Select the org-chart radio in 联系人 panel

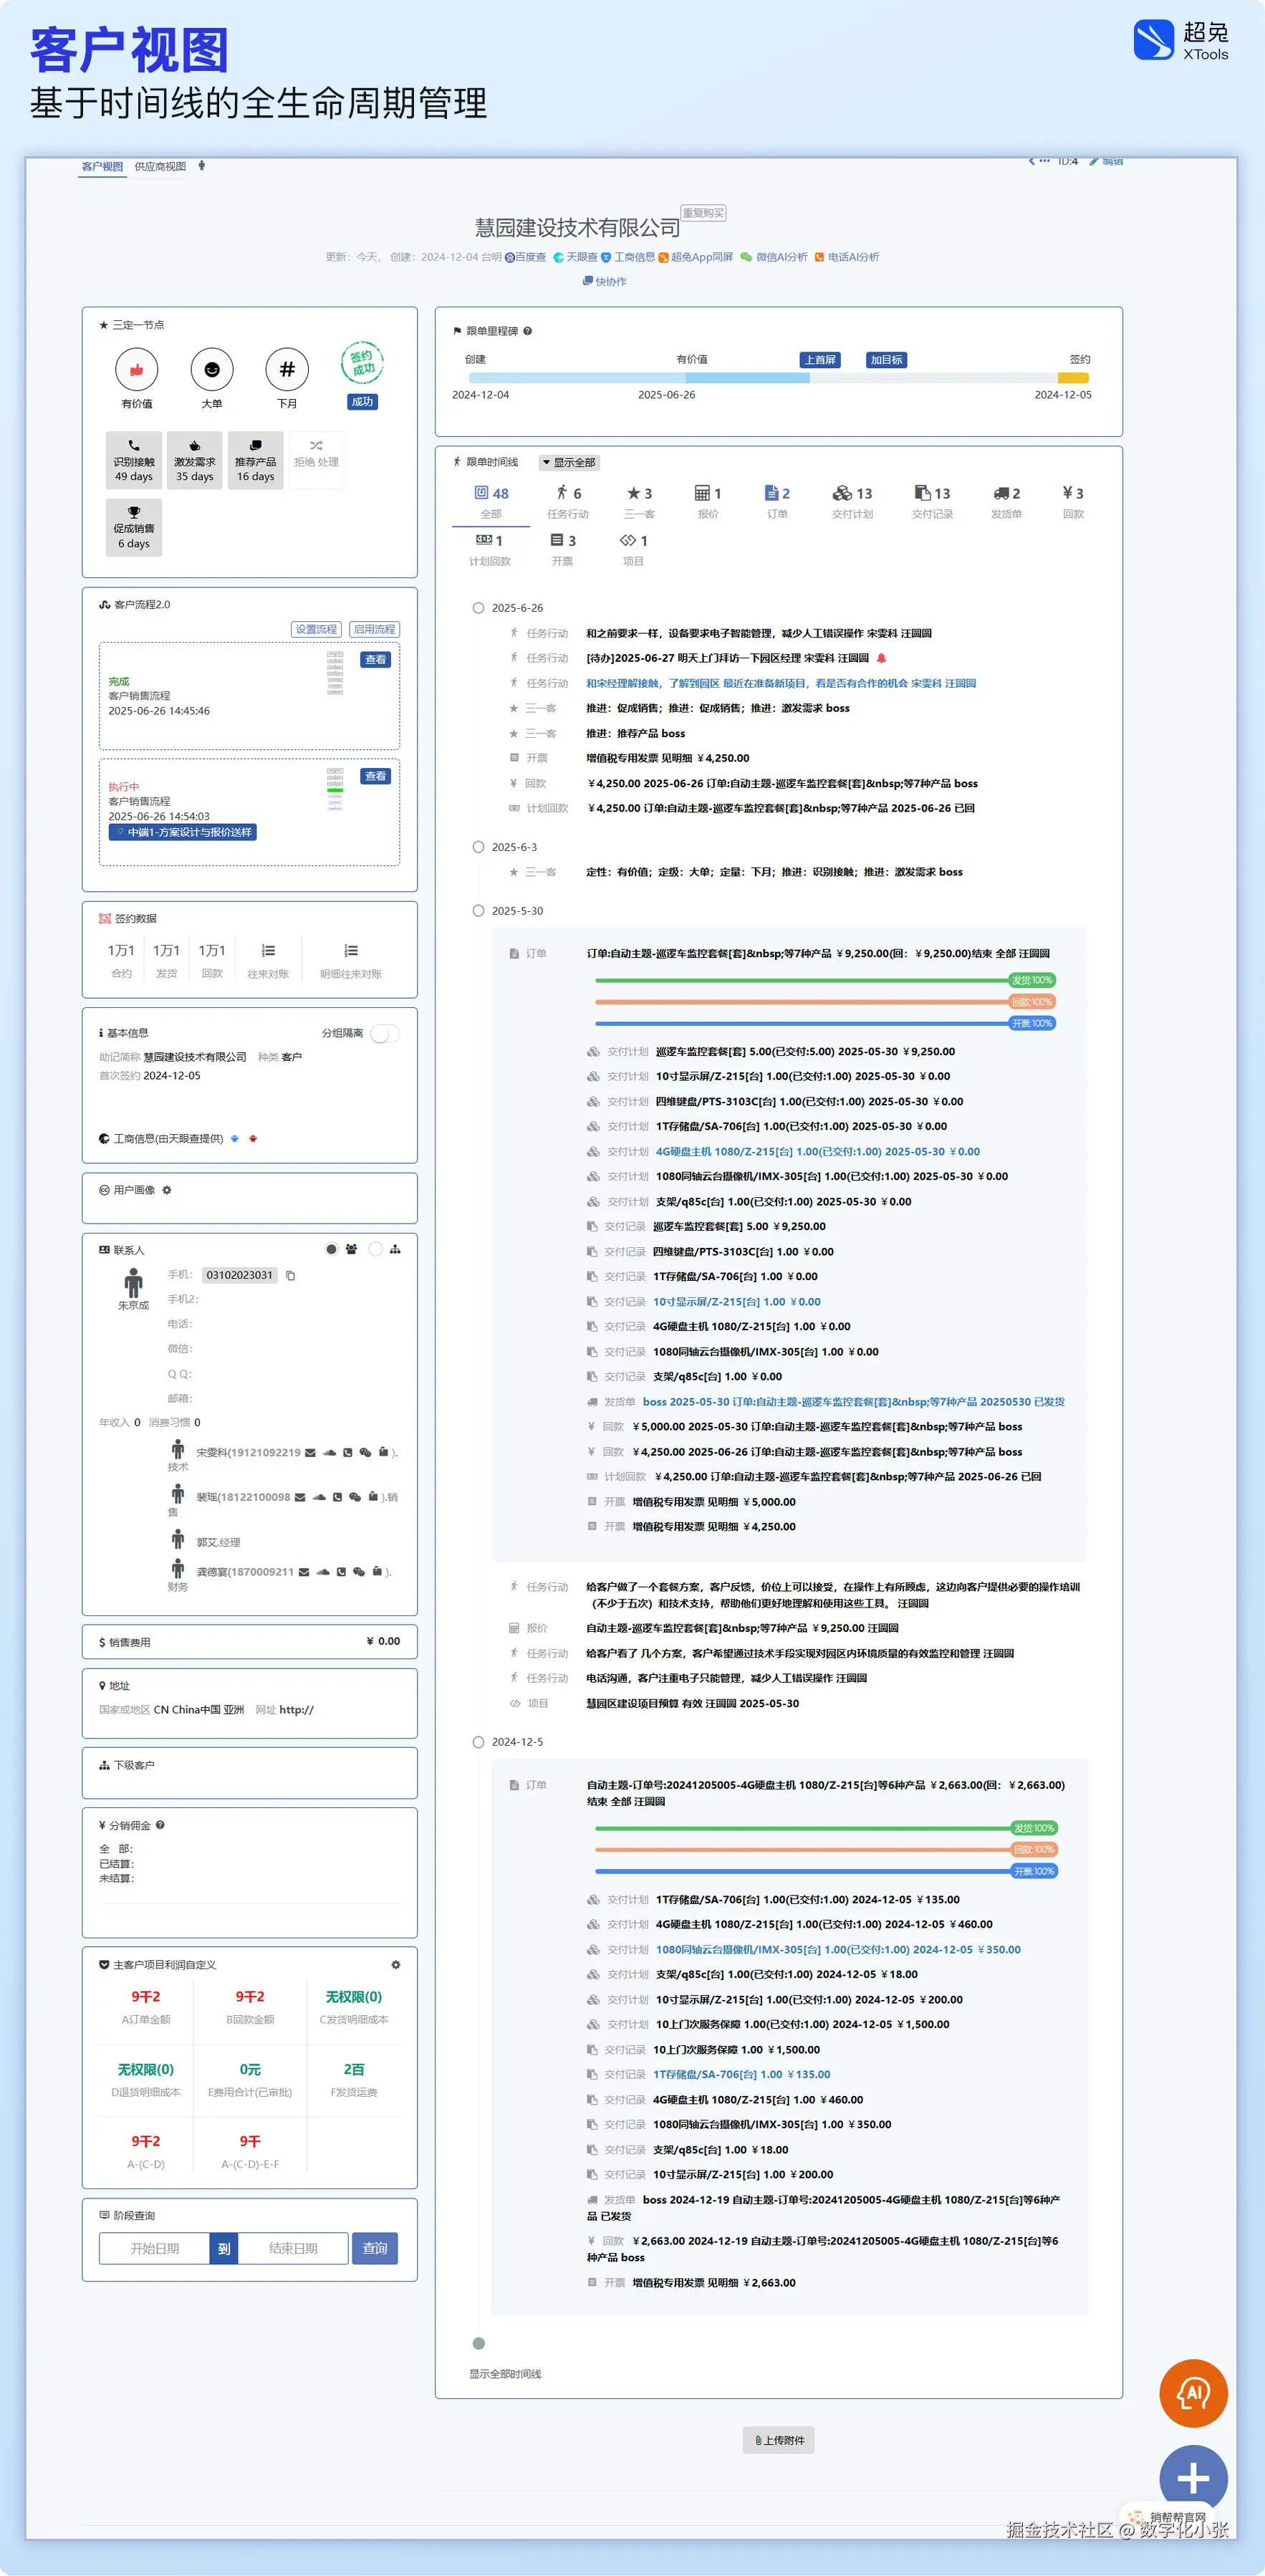click(376, 1249)
